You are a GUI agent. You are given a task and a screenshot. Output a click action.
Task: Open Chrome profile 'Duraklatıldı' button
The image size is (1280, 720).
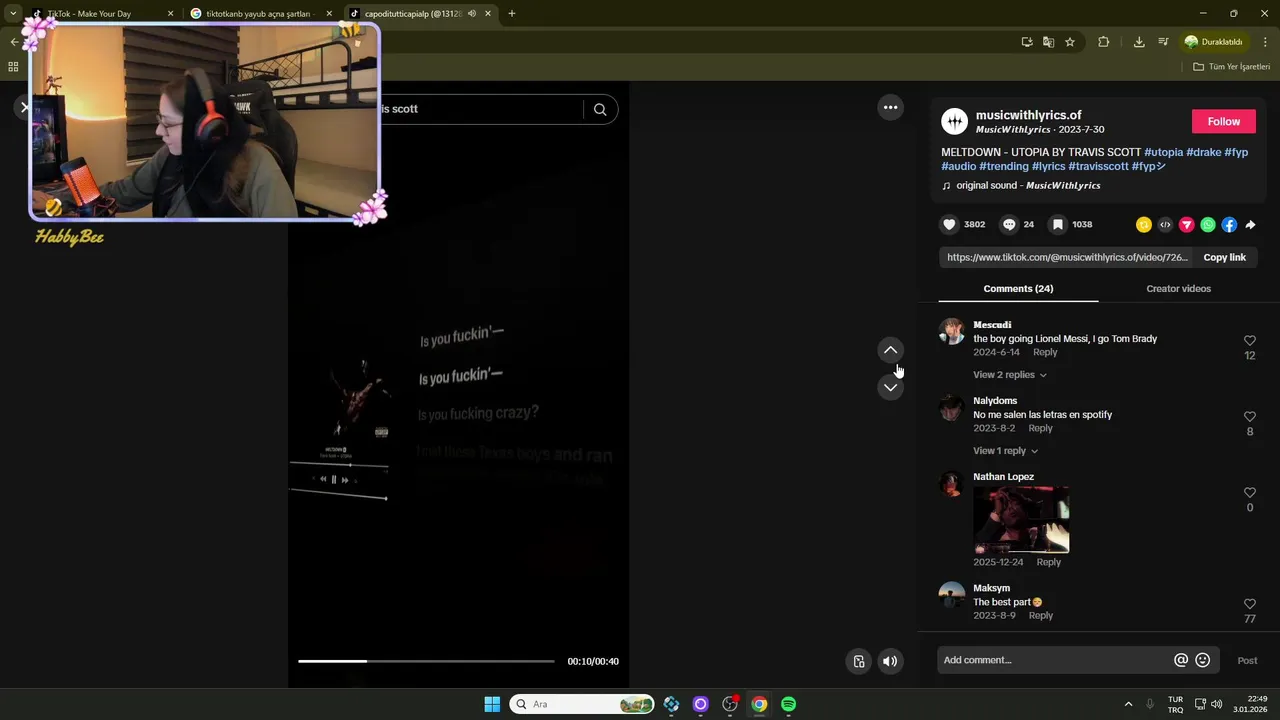(1213, 42)
